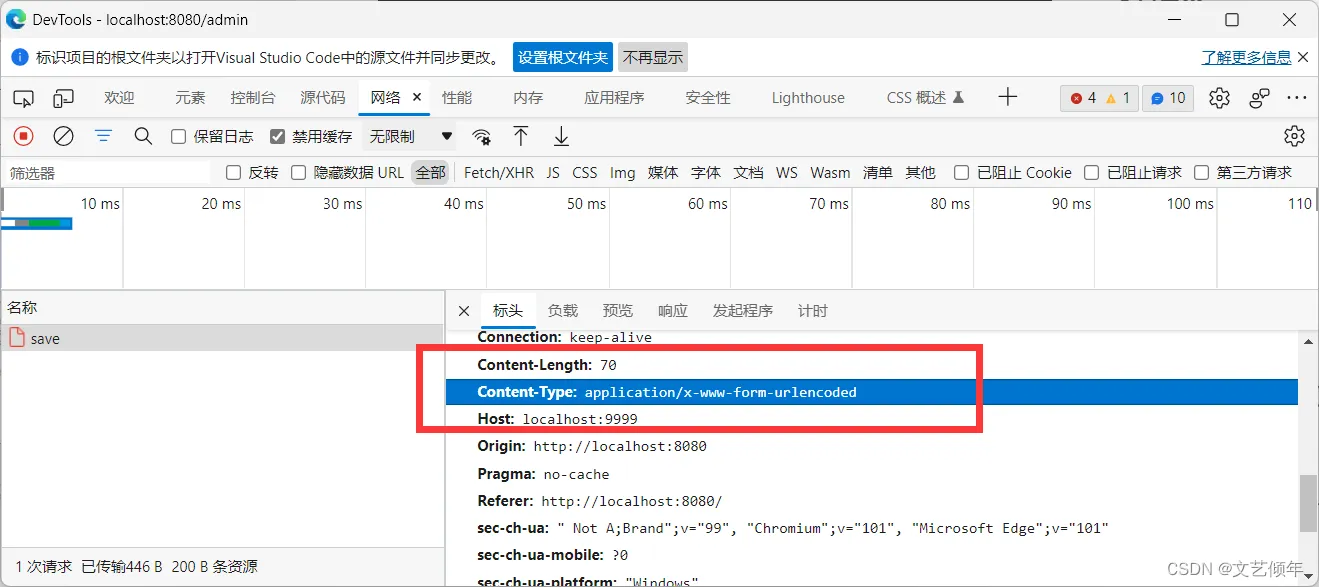
Task: Export HAR file via download arrow
Action: (561, 136)
